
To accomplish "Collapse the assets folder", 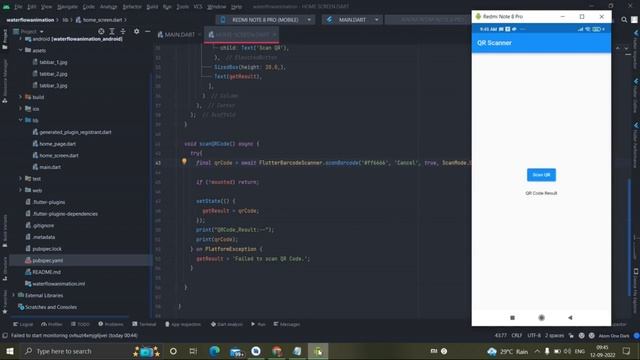I will point(20,50).
